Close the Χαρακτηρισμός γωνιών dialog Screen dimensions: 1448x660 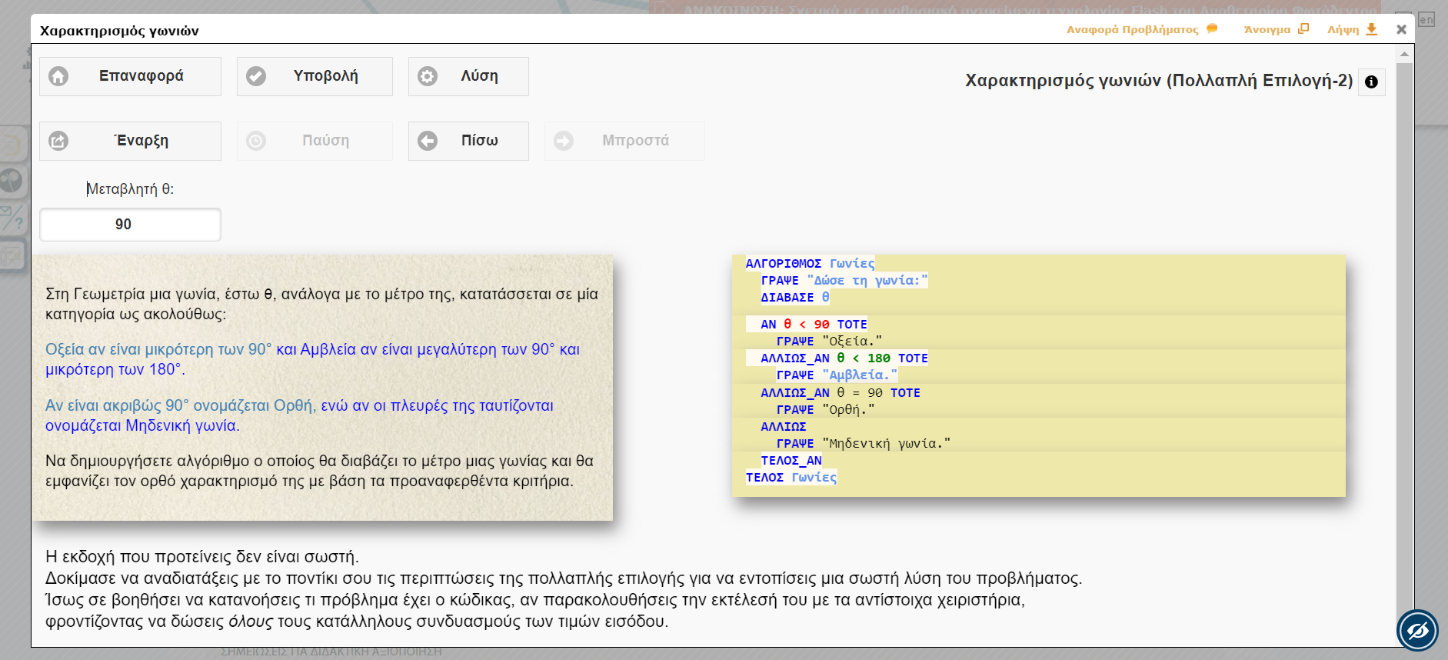pos(1401,29)
